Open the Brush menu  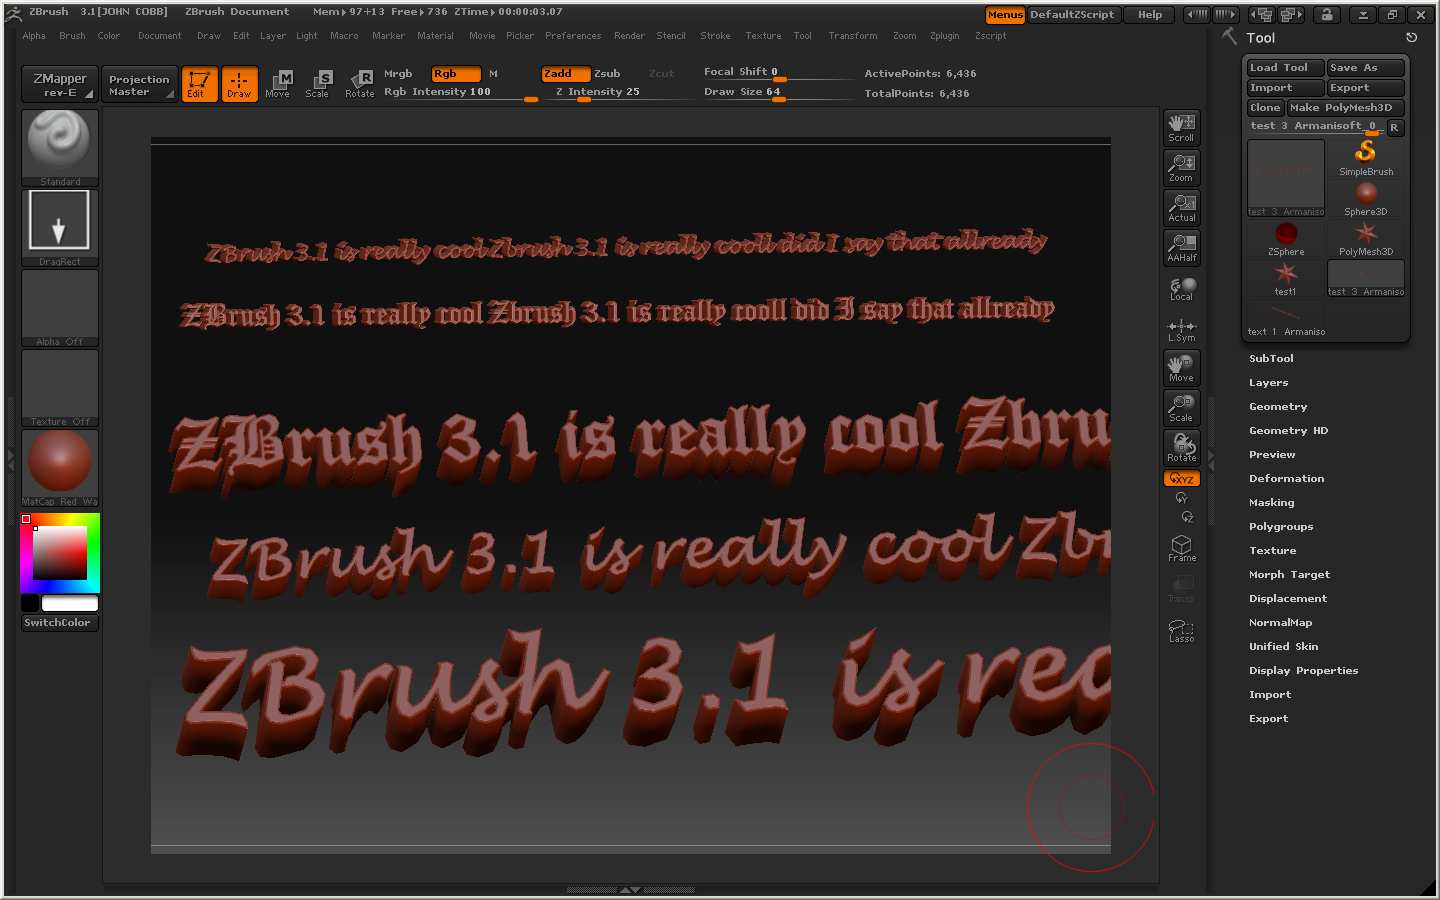point(72,36)
